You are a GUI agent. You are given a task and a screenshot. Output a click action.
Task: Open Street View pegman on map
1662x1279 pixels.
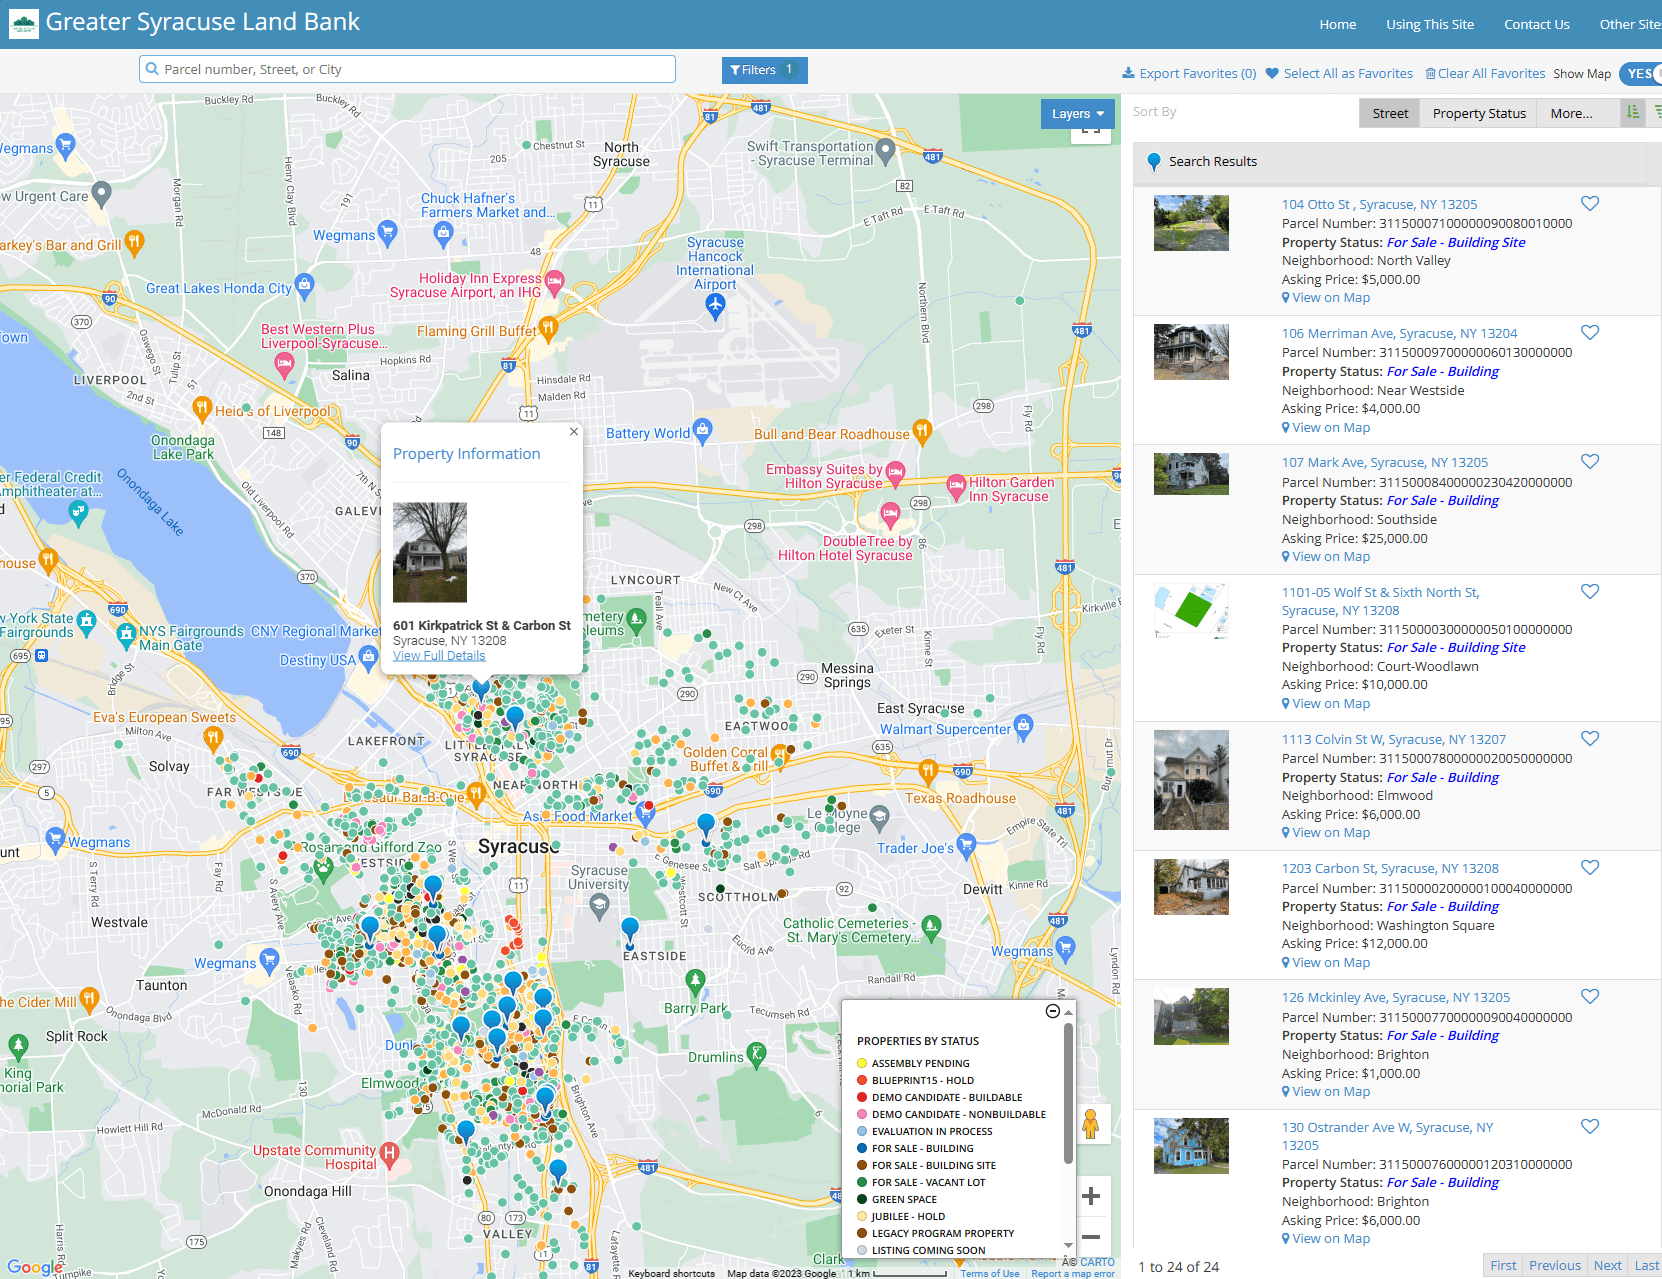[1091, 1124]
